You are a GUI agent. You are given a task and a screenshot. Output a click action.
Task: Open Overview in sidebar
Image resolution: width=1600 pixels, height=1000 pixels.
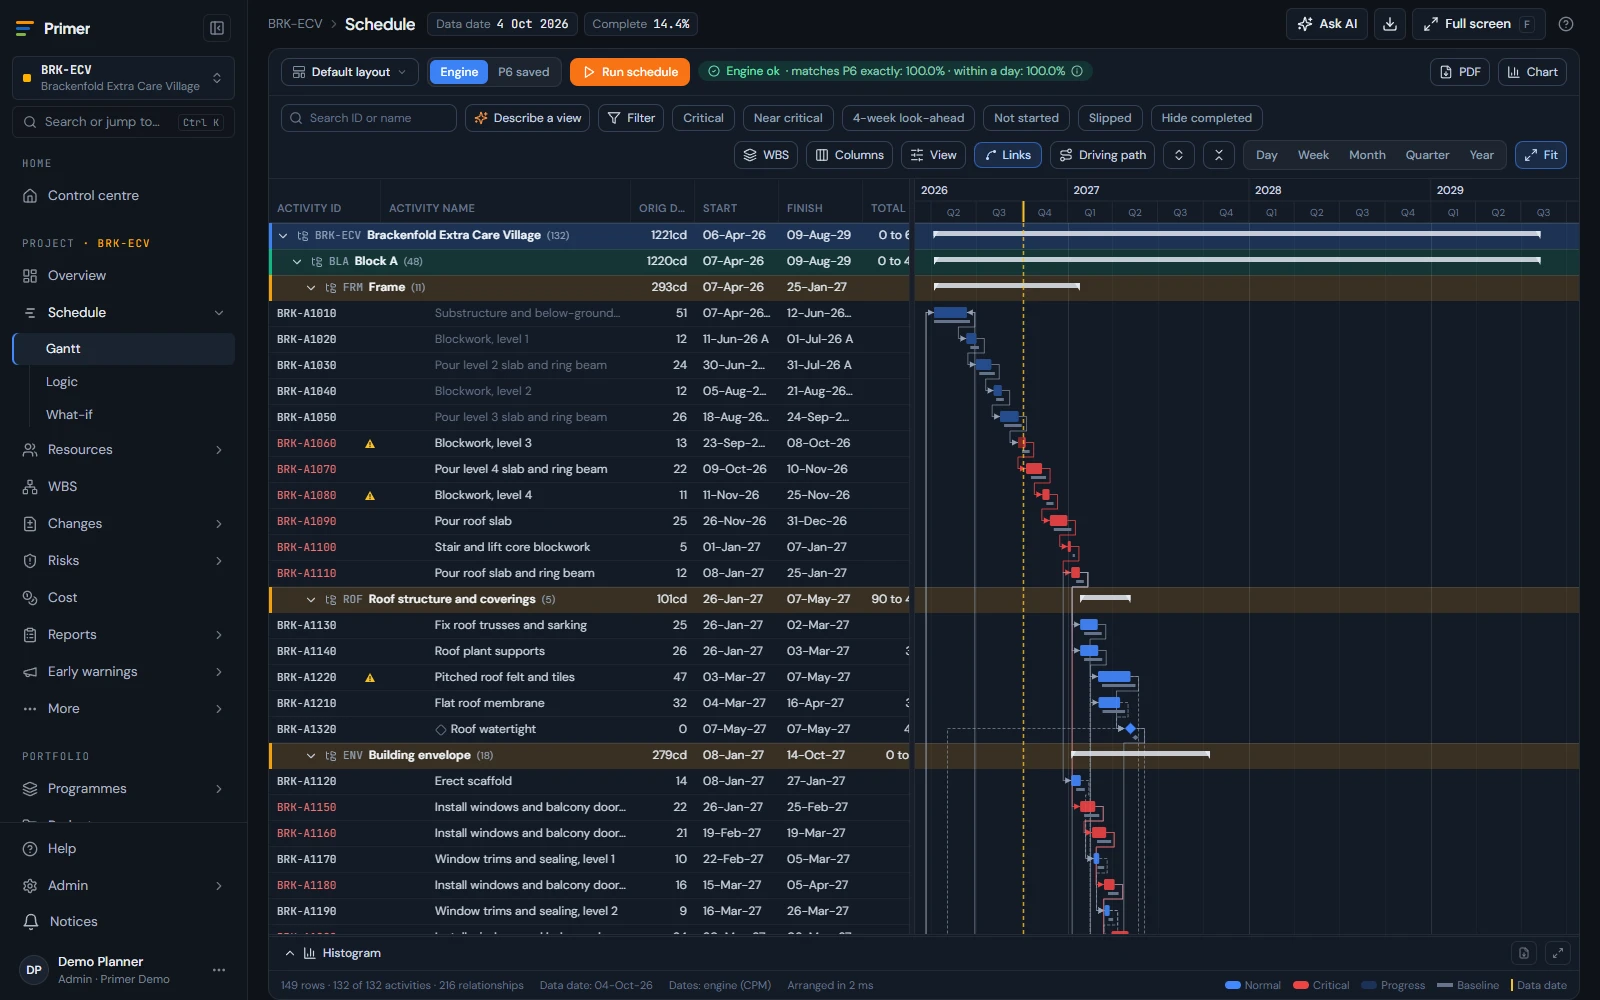(124, 275)
